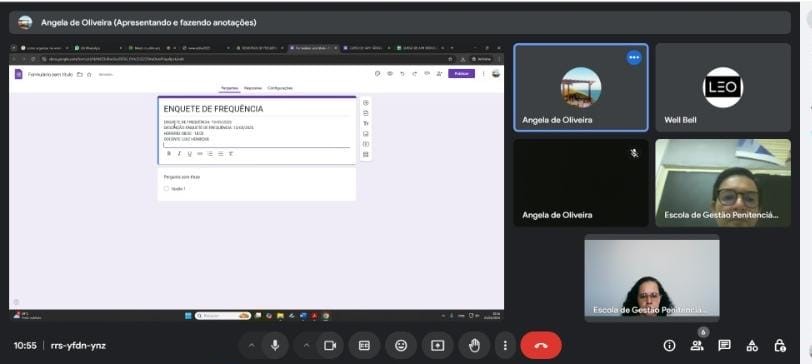
Task: Open the chat messages icon
Action: tap(724, 346)
